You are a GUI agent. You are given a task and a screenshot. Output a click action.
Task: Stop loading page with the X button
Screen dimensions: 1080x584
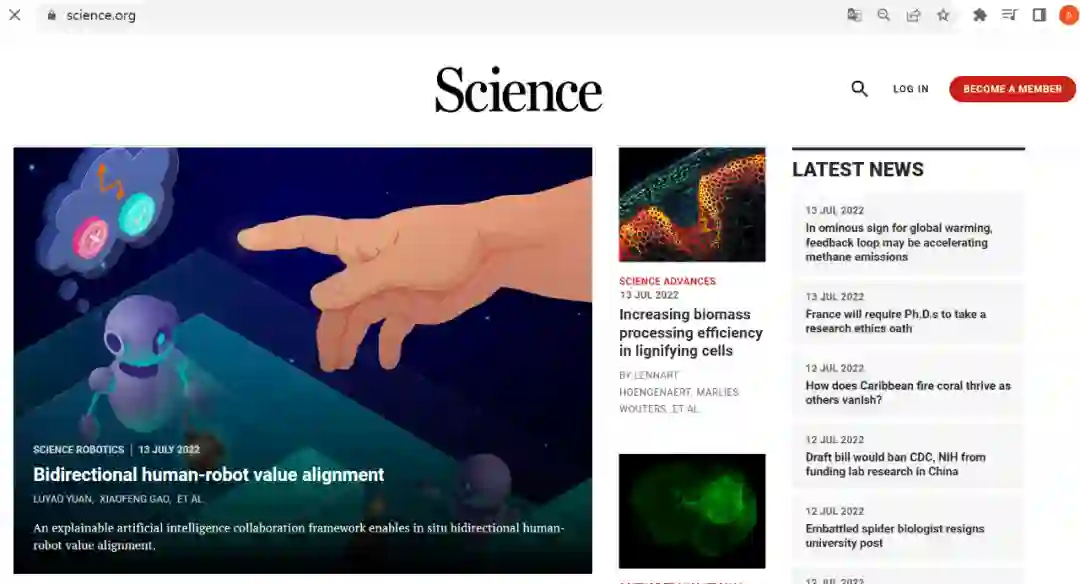click(x=15, y=15)
